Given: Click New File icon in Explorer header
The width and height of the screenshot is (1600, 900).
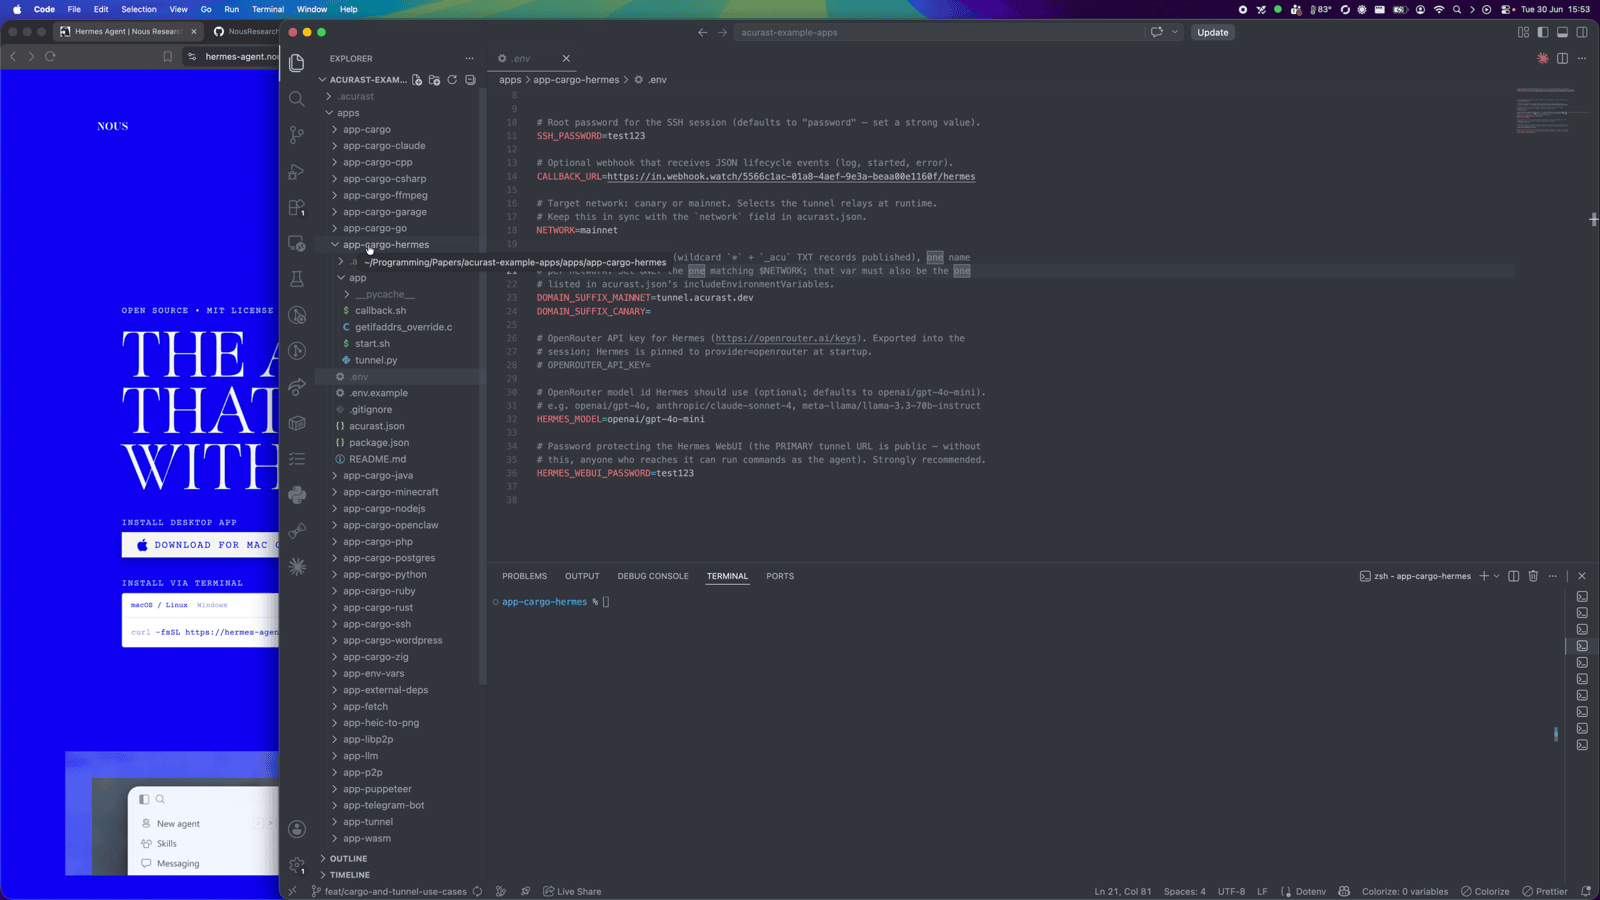Looking at the screenshot, I should click(417, 80).
